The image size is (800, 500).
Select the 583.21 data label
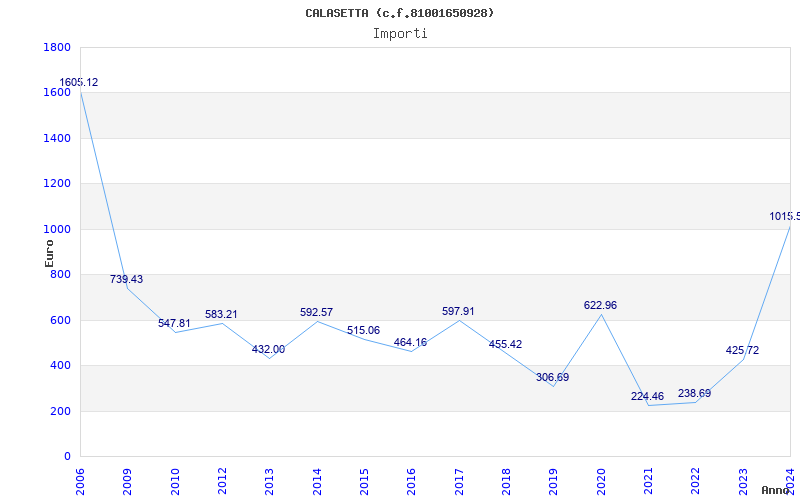222,315
